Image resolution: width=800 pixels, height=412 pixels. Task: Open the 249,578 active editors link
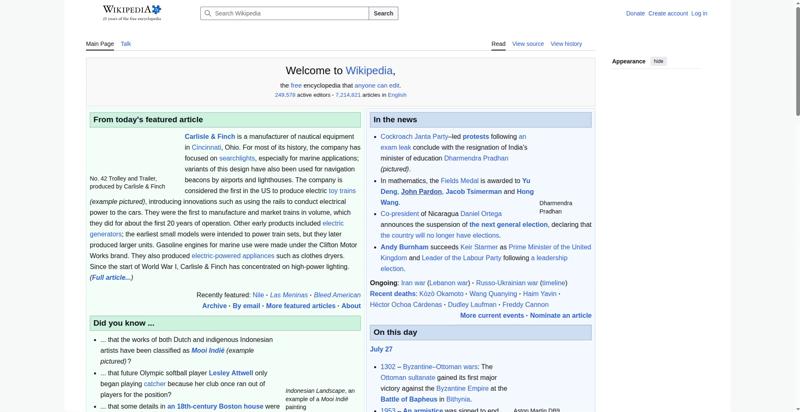pyautogui.click(x=285, y=95)
